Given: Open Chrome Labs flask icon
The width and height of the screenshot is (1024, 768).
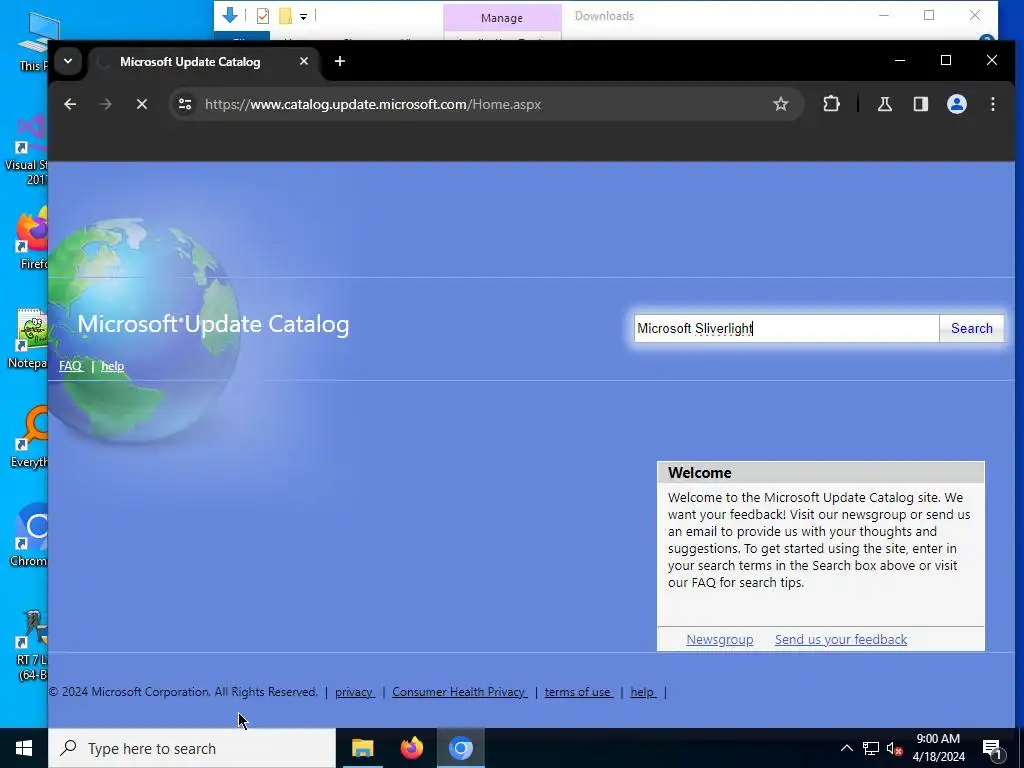Looking at the screenshot, I should pos(884,104).
